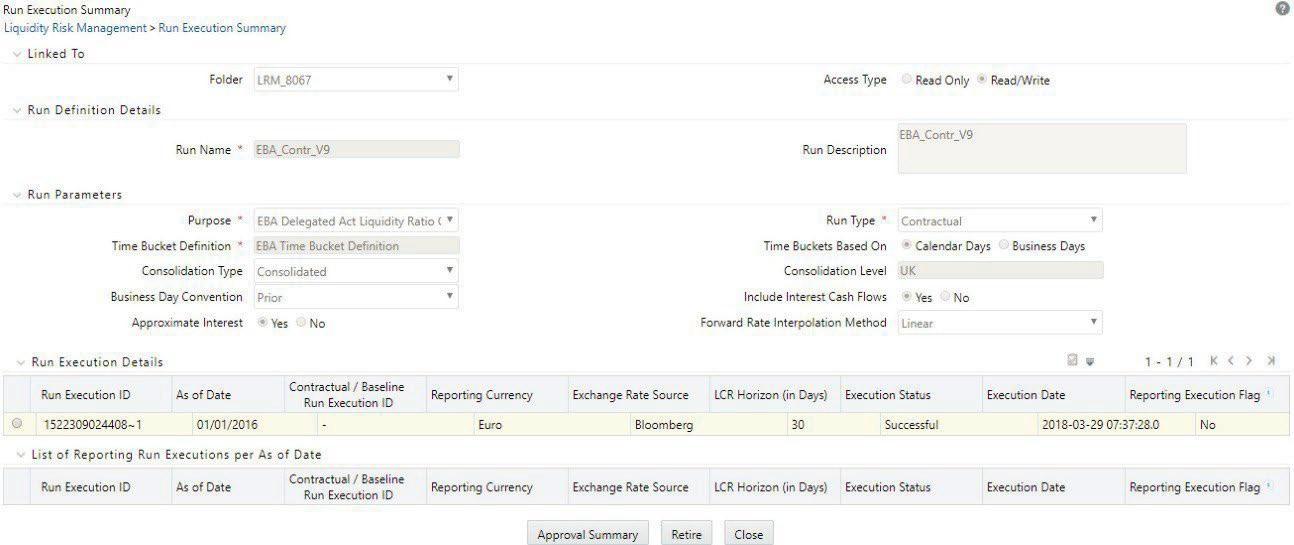
Task: Choose Business Days for time buckets
Action: tap(1003, 245)
